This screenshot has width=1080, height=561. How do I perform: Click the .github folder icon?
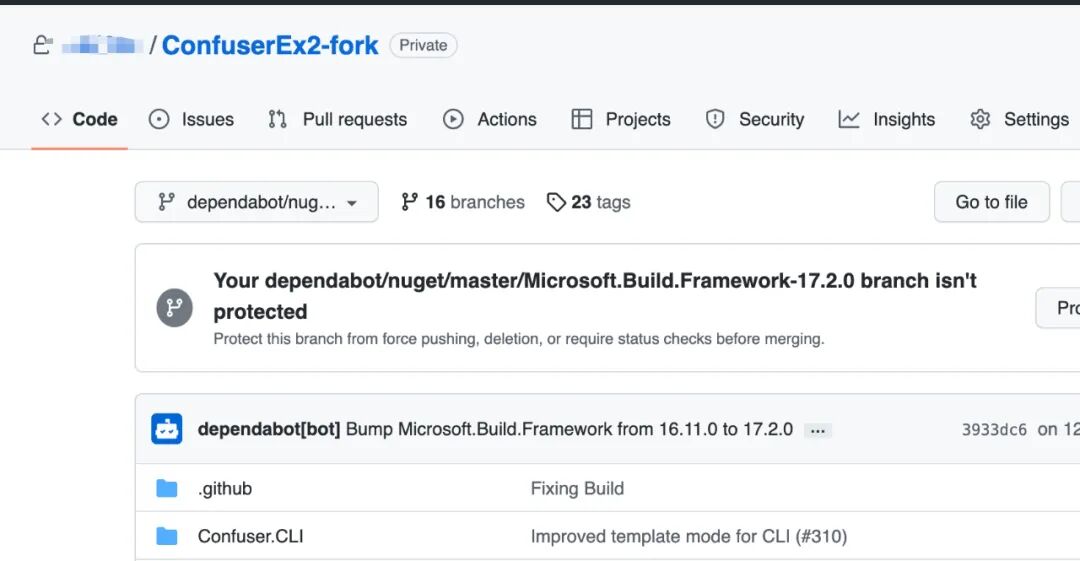coord(167,489)
